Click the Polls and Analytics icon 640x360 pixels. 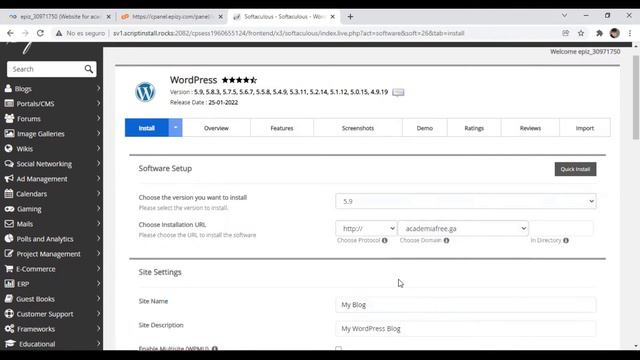coord(9,239)
